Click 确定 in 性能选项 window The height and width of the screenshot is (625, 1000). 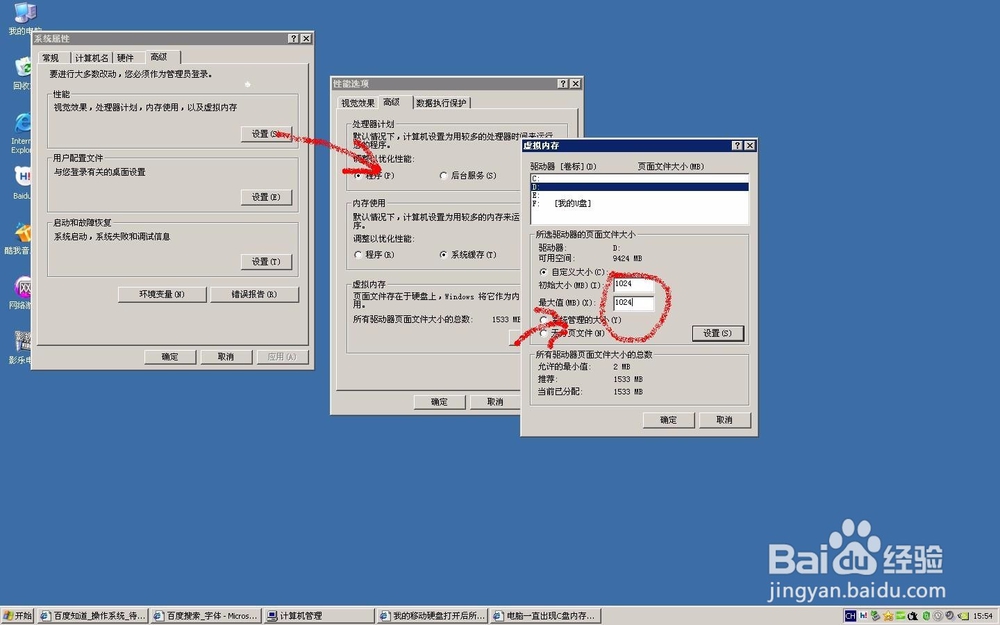(x=439, y=402)
